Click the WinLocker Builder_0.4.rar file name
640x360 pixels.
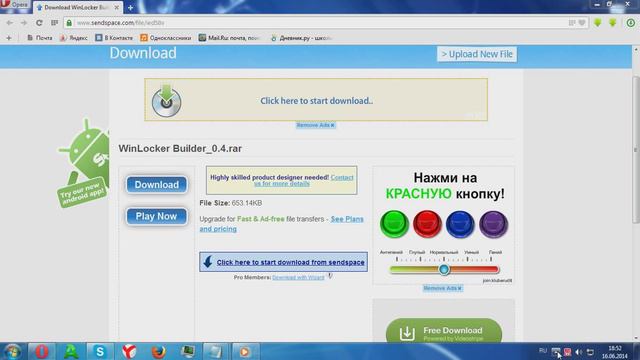180,149
